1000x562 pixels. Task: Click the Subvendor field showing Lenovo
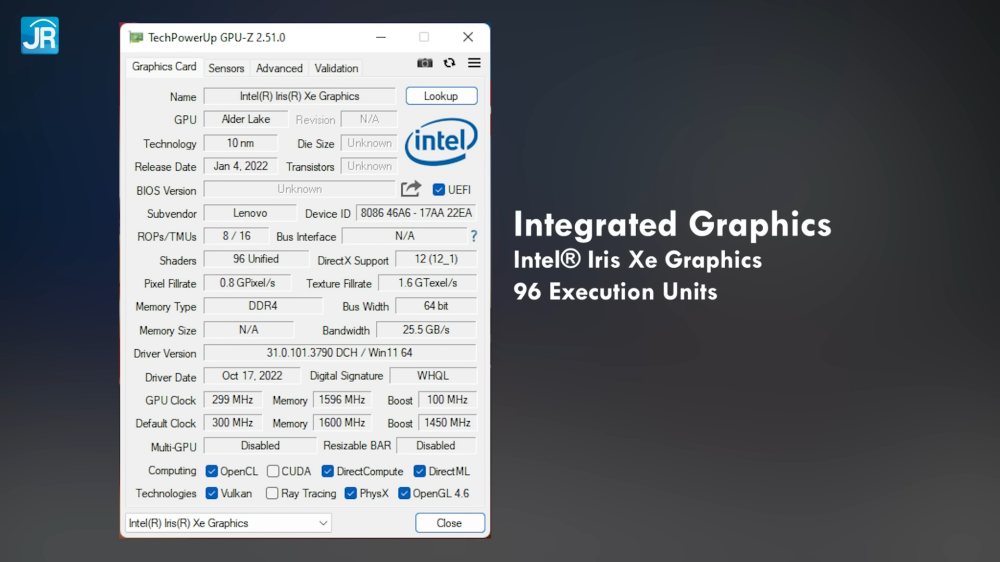click(250, 213)
